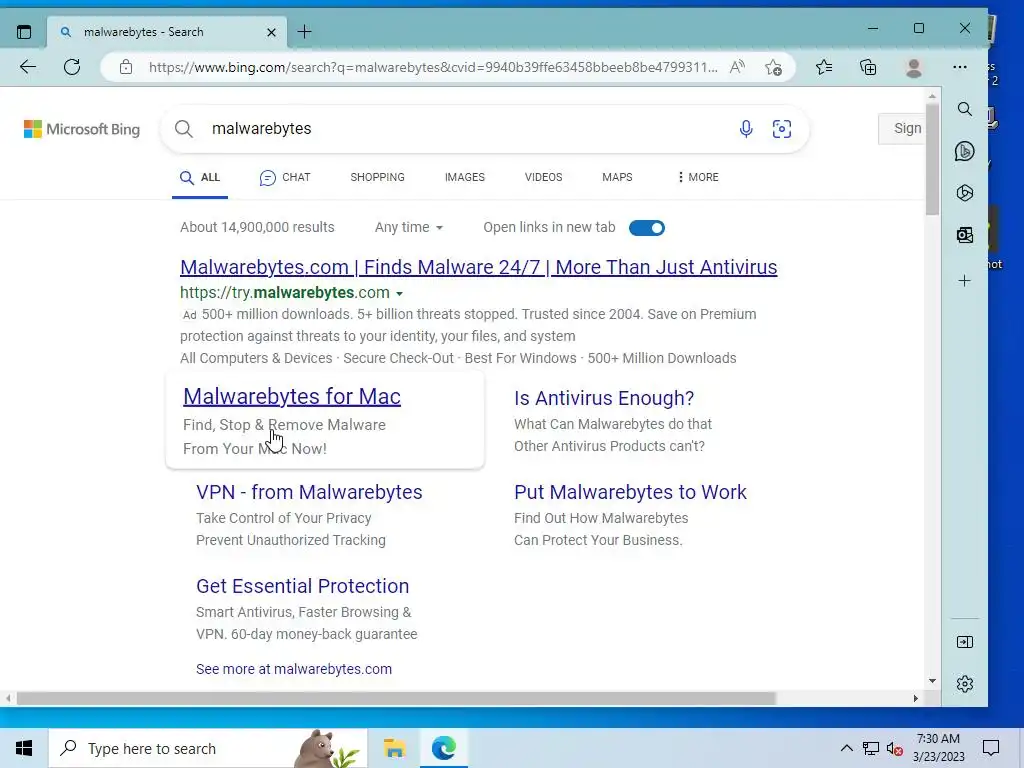This screenshot has width=1024, height=768.
Task: Open the notification center
Action: [x=991, y=748]
